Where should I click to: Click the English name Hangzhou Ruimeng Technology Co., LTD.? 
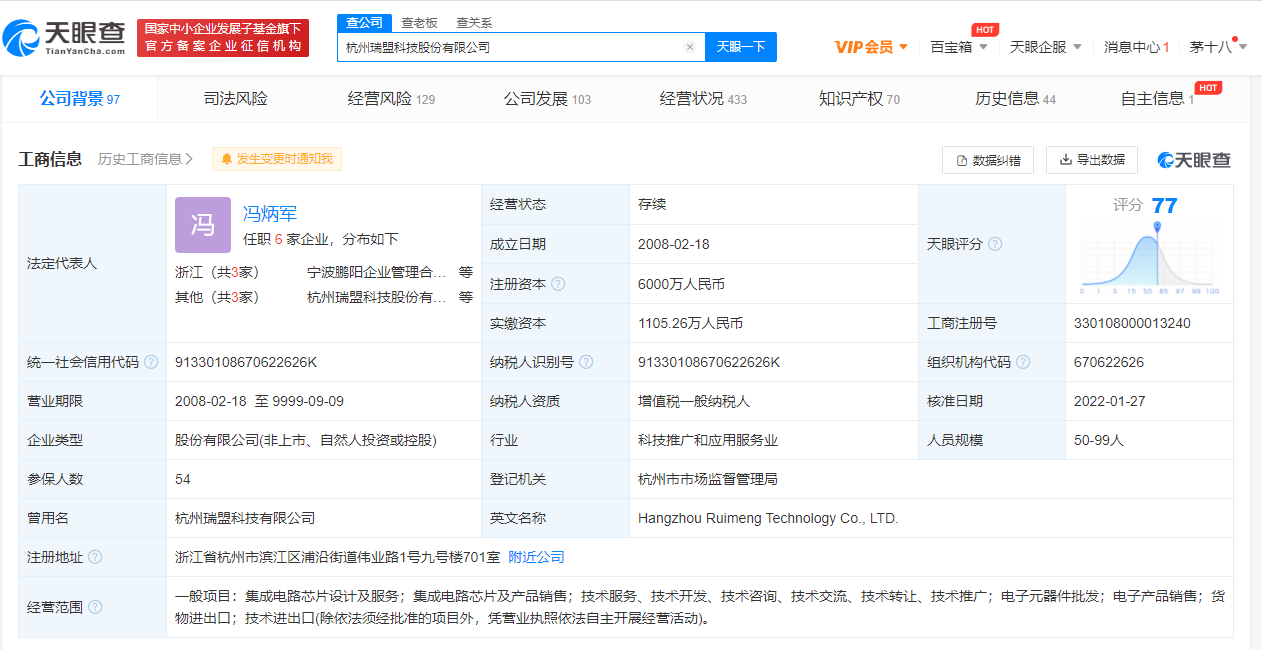[769, 518]
